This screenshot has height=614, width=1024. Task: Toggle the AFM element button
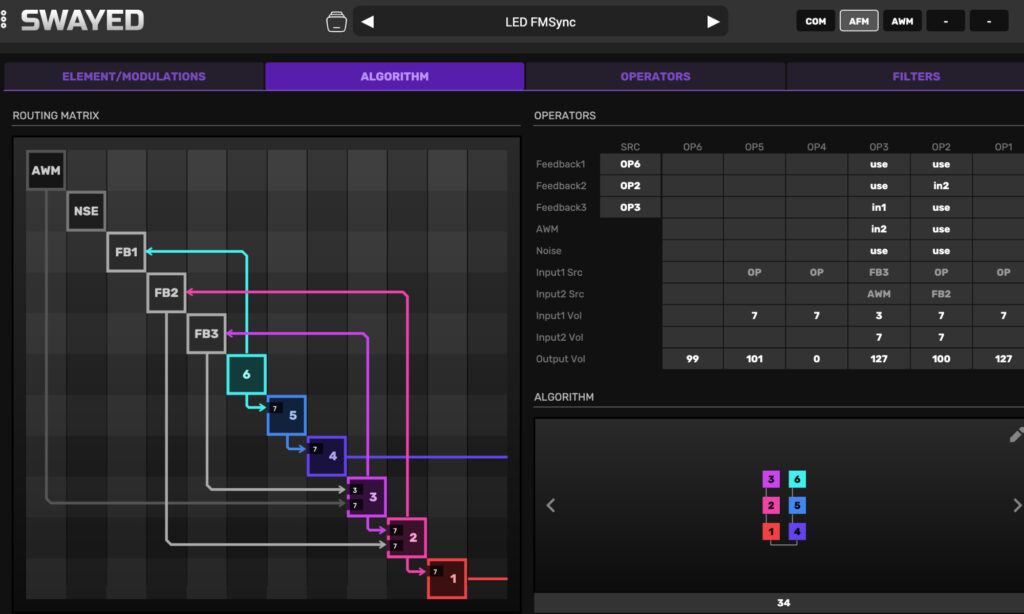(859, 21)
